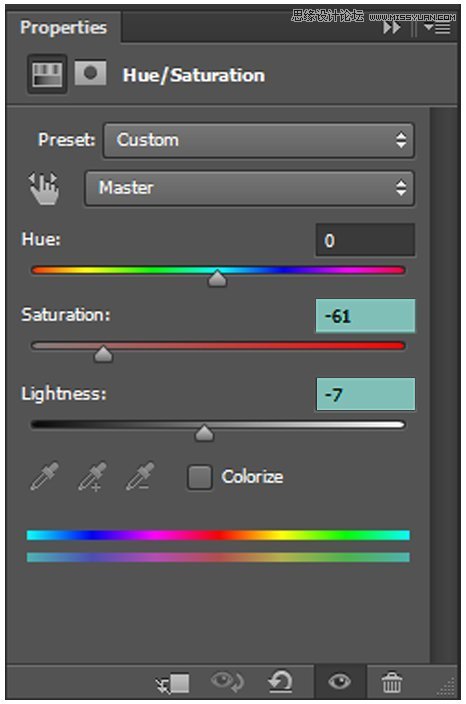Clip adjustment to layer below icon
The image size is (466, 704).
point(173,683)
